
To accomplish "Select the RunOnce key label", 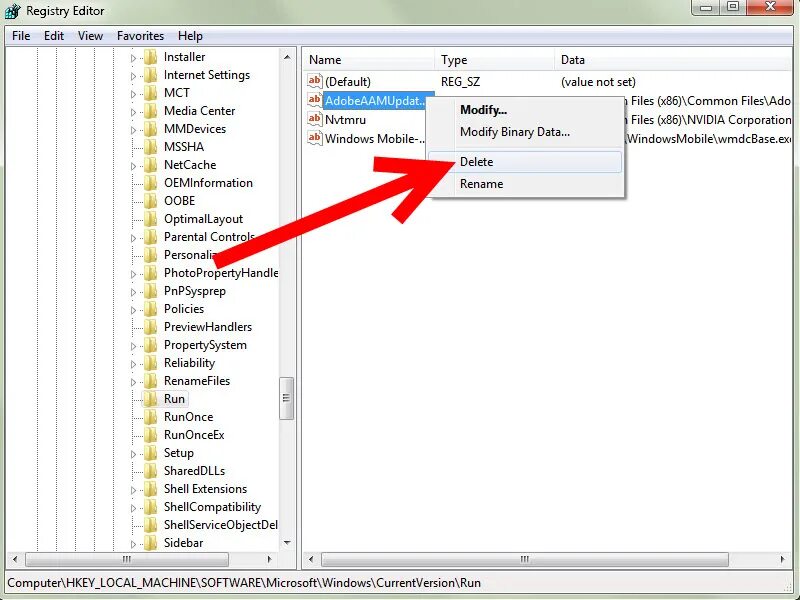I will tap(188, 417).
